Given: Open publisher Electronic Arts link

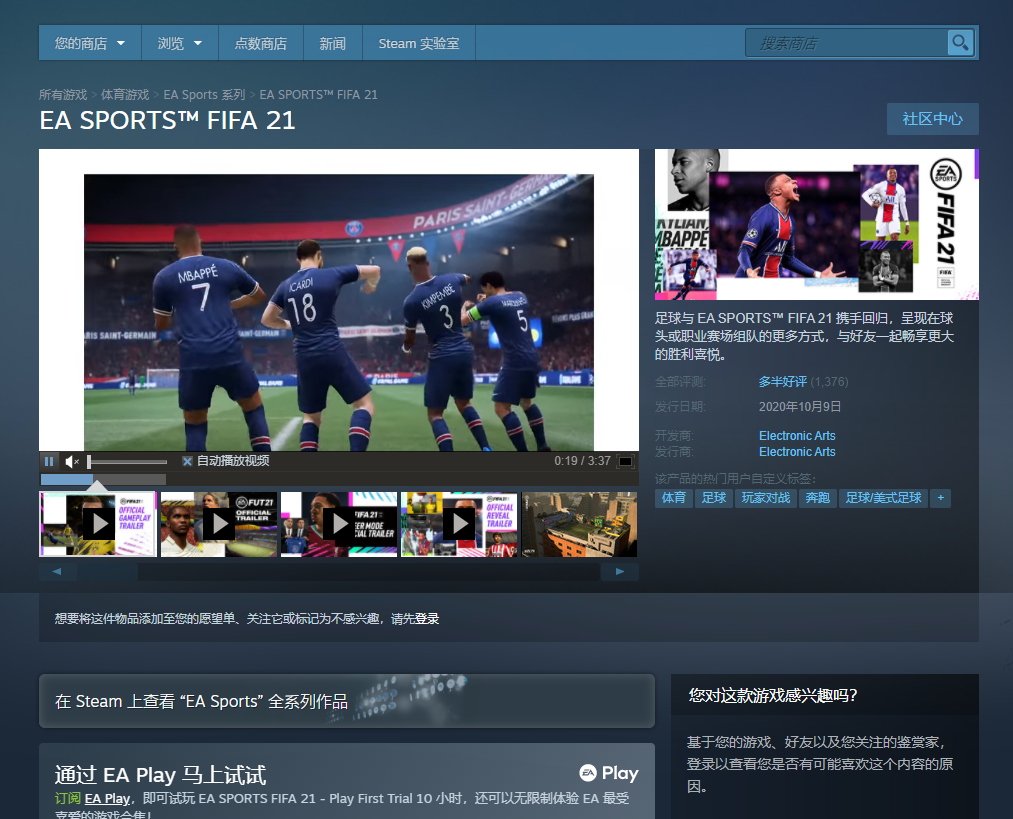Looking at the screenshot, I should [797, 452].
